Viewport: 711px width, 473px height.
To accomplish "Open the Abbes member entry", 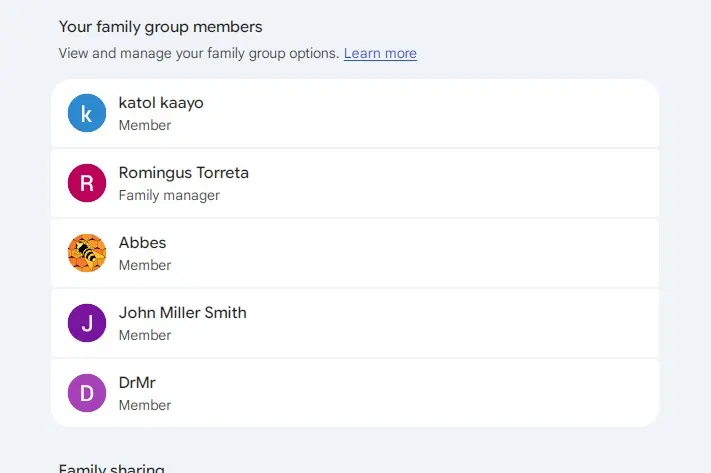I will point(355,253).
